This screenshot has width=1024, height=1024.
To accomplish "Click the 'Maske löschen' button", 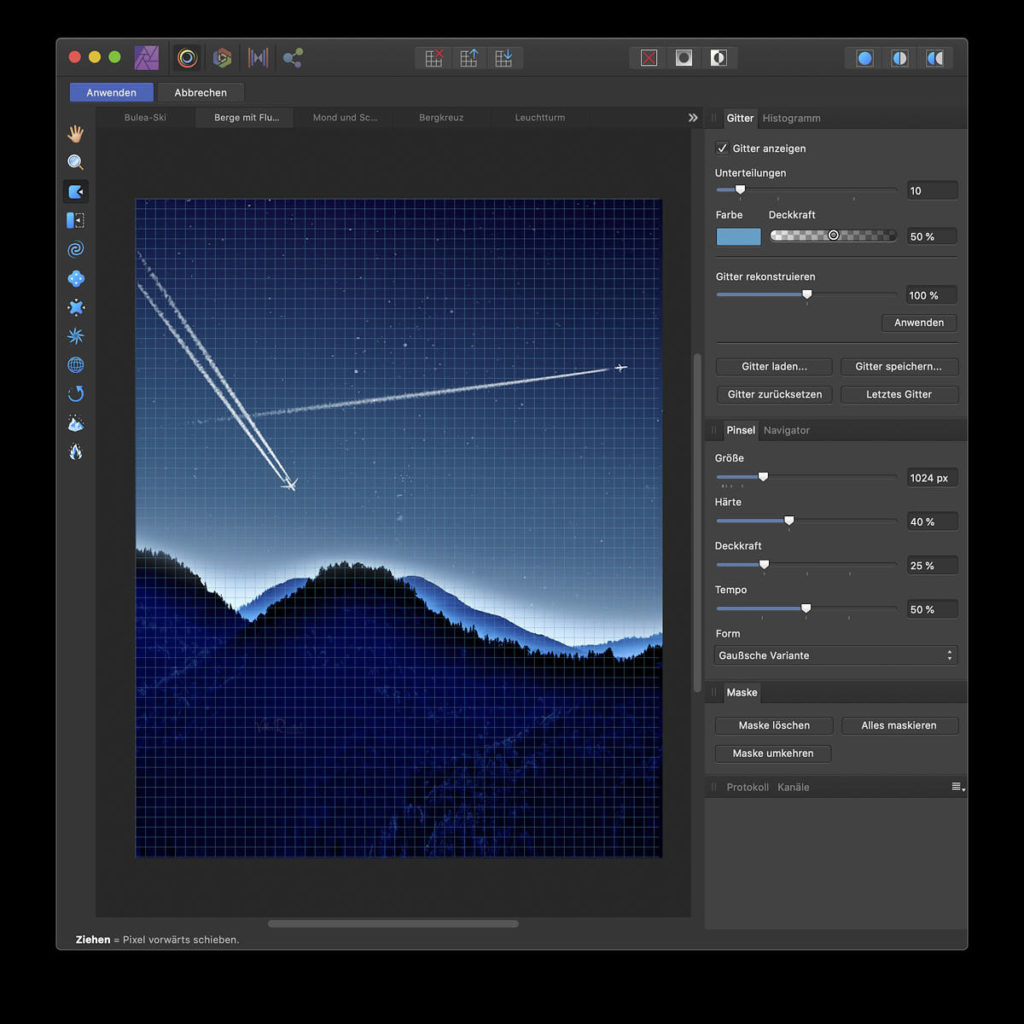I will click(x=774, y=726).
